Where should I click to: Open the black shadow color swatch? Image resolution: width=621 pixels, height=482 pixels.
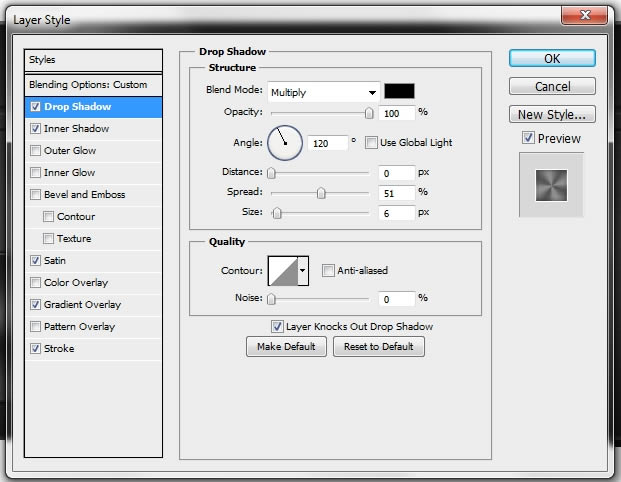[x=399, y=91]
